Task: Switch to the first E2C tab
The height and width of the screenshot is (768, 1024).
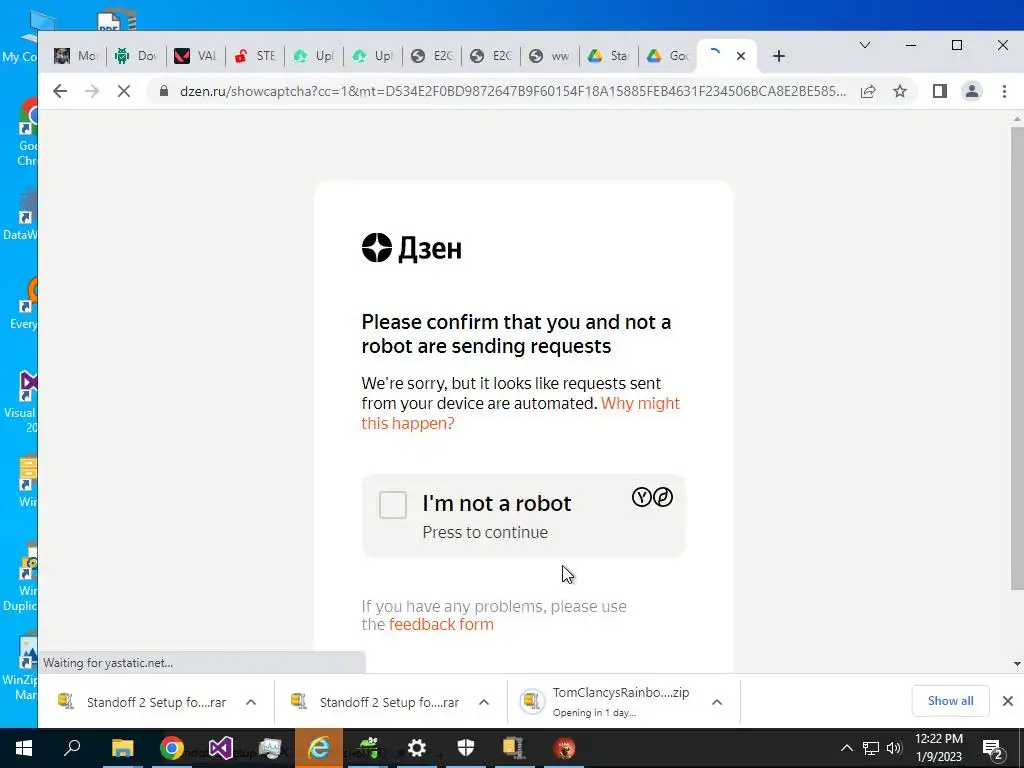Action: point(432,56)
